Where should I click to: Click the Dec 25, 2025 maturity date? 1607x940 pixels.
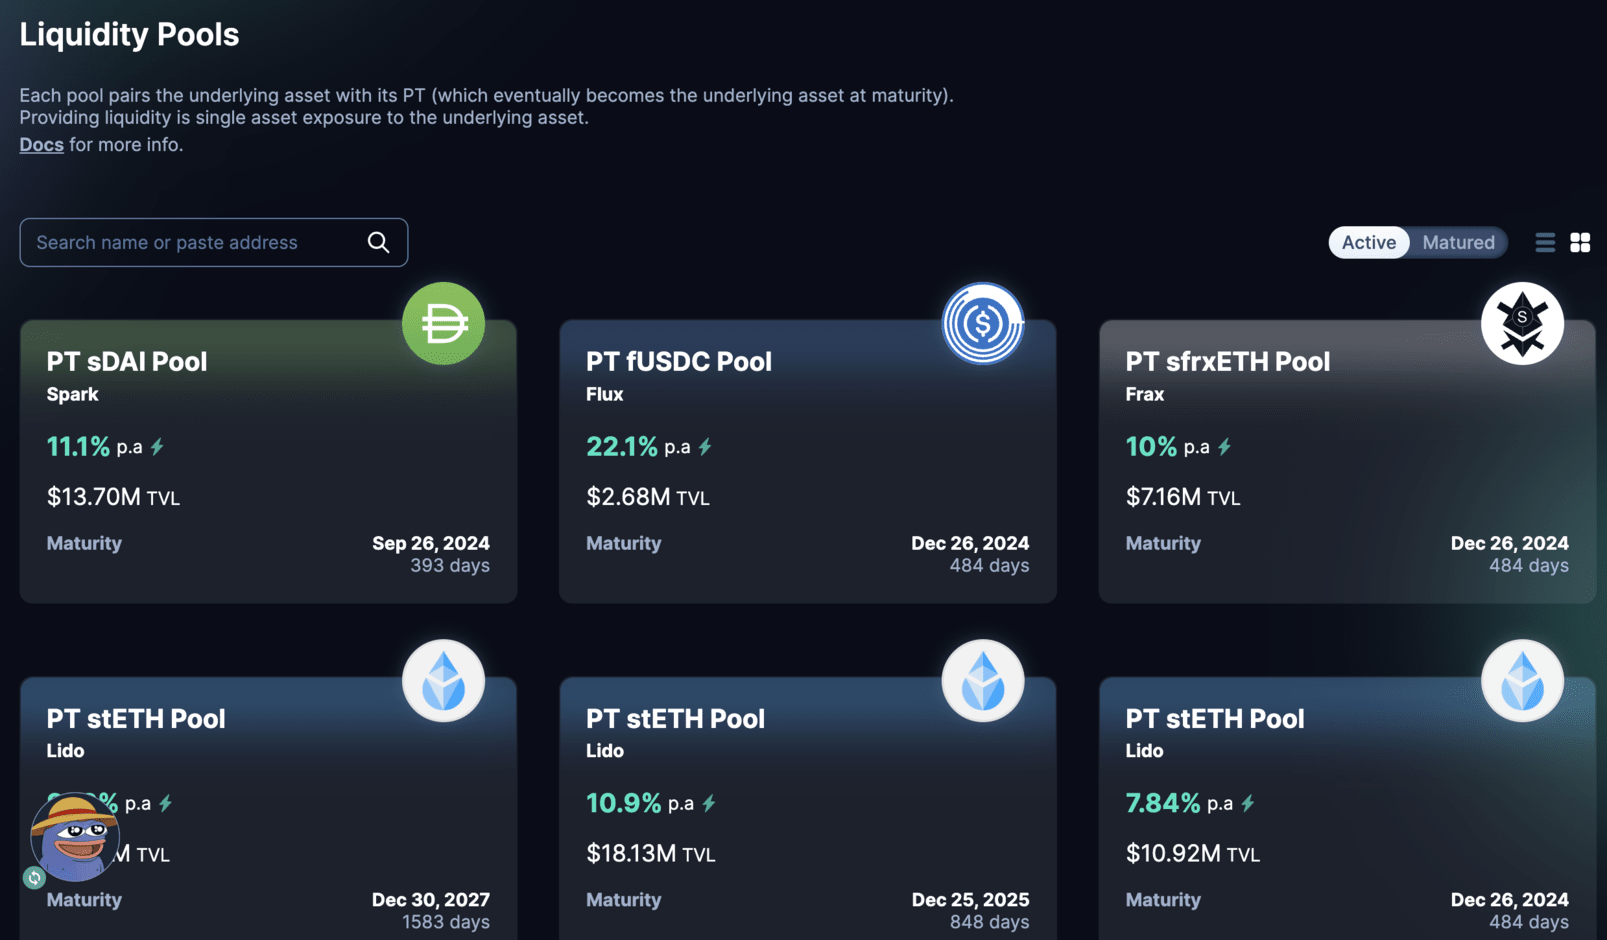[x=970, y=899]
